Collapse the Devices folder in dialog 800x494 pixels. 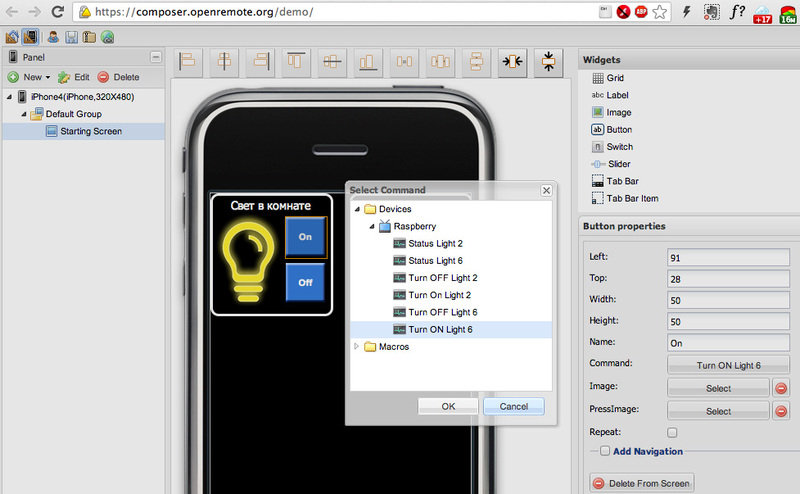click(357, 209)
